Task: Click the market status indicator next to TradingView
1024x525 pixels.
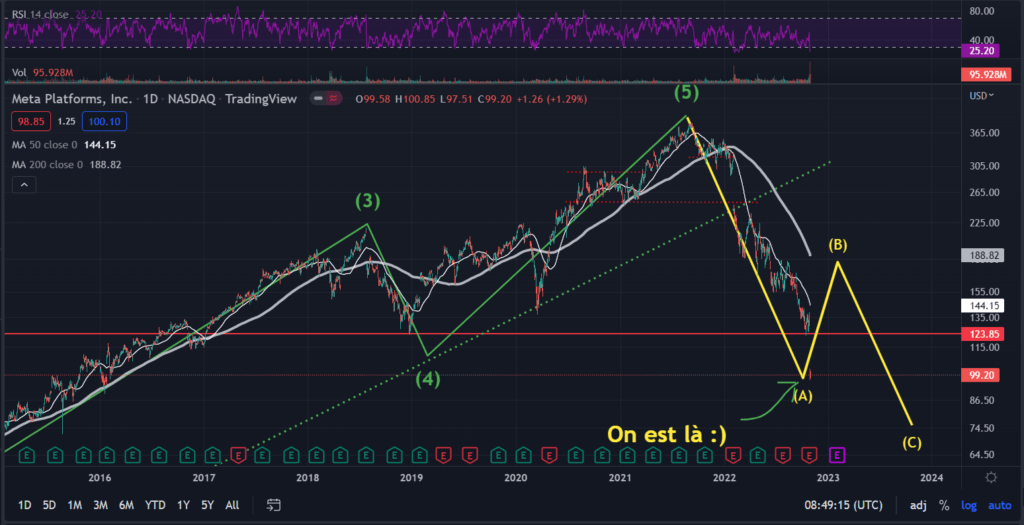Action: coord(322,99)
